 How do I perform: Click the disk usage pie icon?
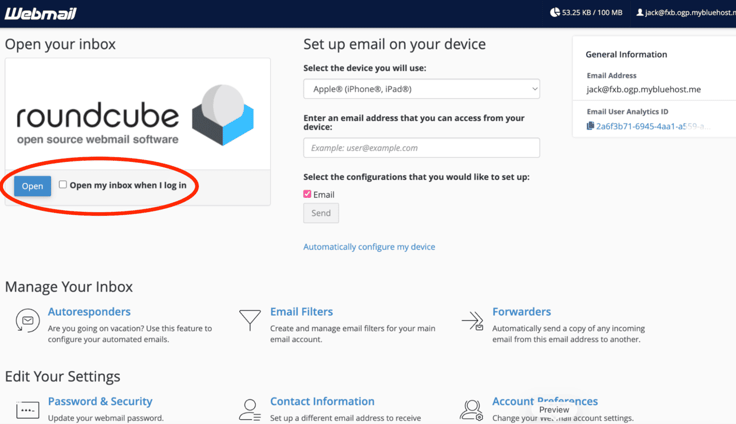tap(555, 12)
